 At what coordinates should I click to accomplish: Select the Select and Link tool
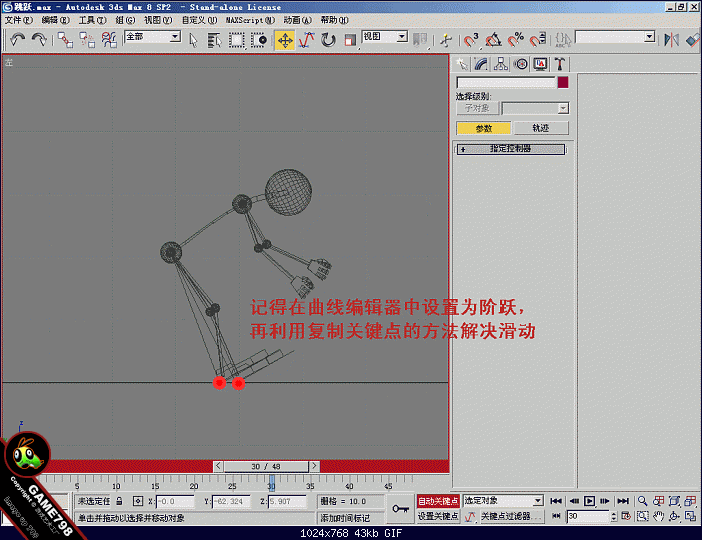[x=65, y=40]
